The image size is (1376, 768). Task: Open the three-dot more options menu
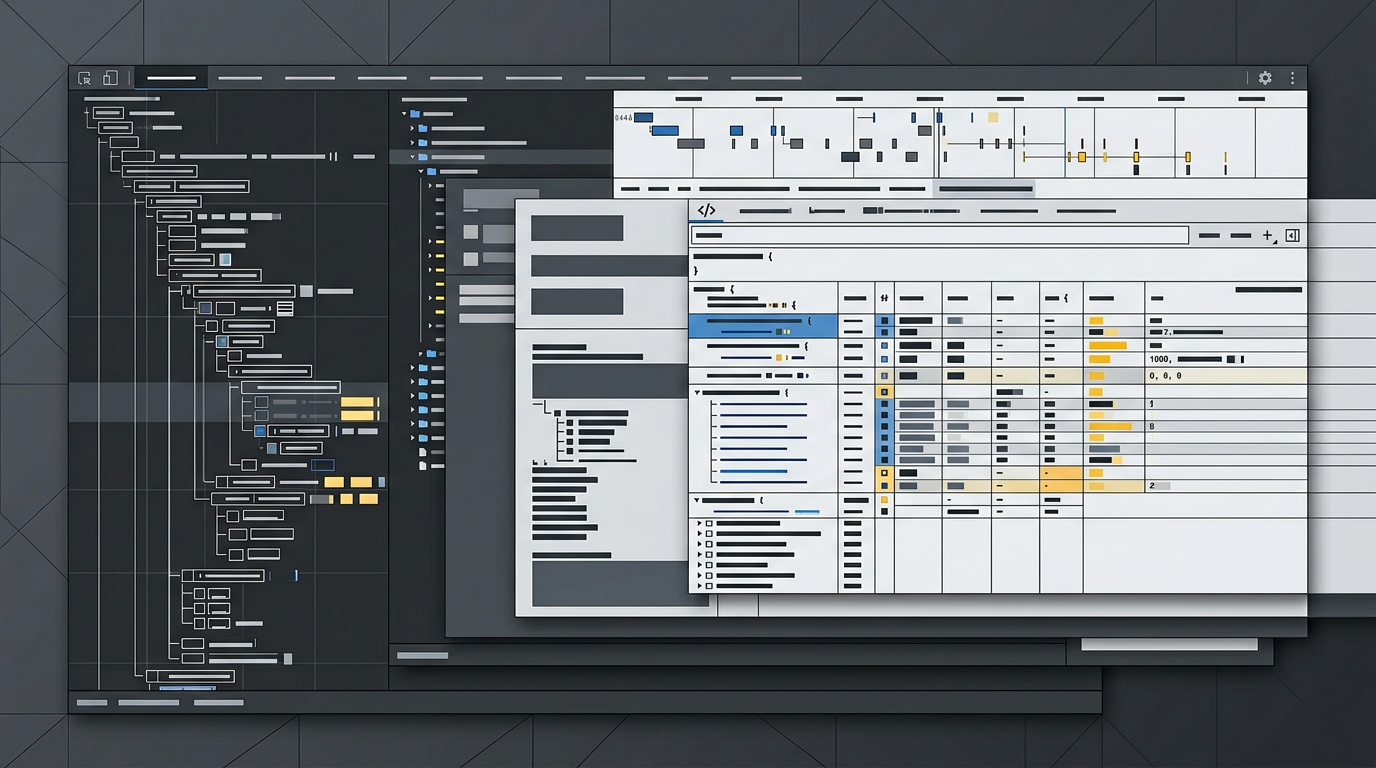point(1292,78)
